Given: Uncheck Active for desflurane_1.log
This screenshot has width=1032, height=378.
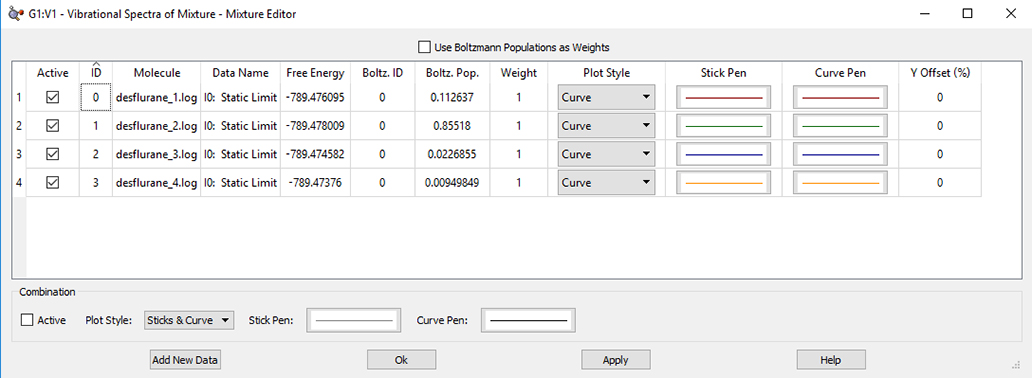Looking at the screenshot, I should 52,97.
